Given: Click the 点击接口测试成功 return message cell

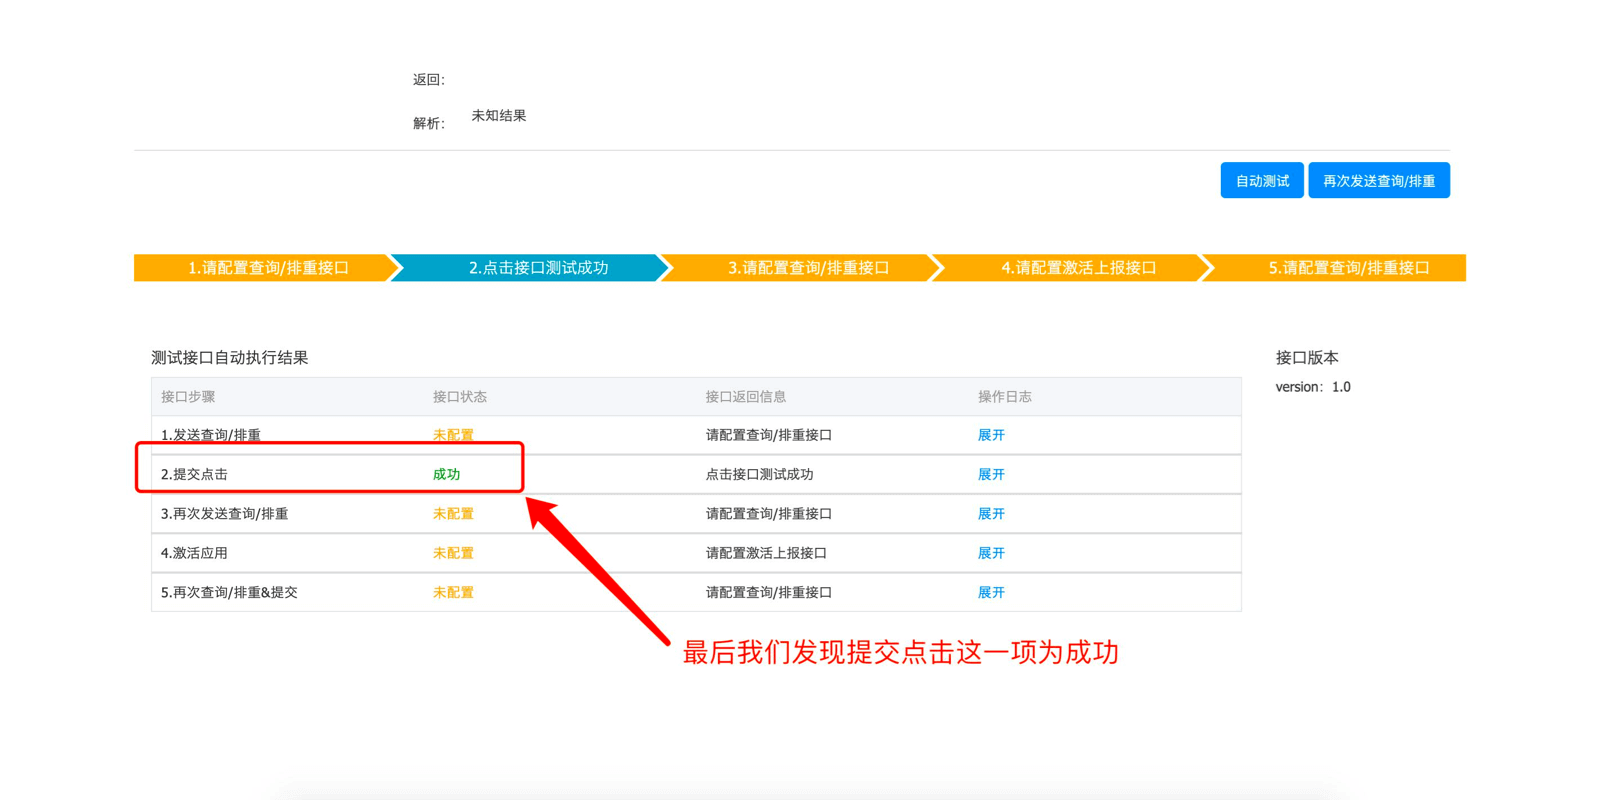Looking at the screenshot, I should 759,474.
